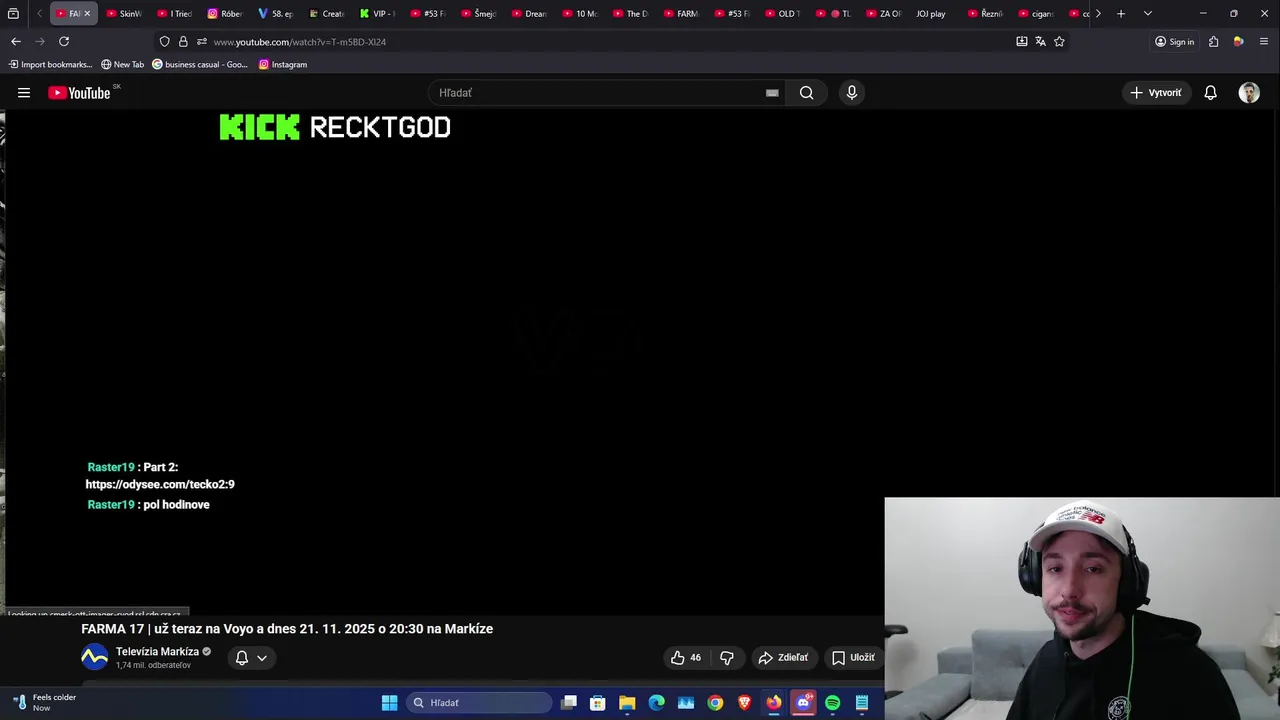The image size is (1280, 720).
Task: Open Google Chrome from the taskbar
Action: click(x=715, y=703)
